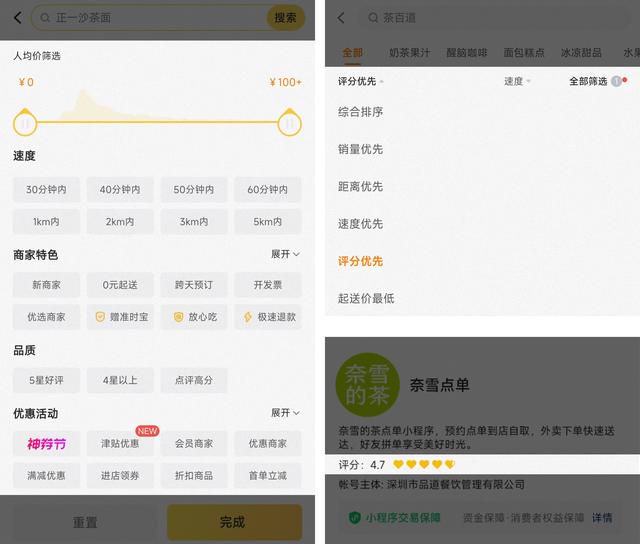Select the 开发票 filter

coord(268,285)
